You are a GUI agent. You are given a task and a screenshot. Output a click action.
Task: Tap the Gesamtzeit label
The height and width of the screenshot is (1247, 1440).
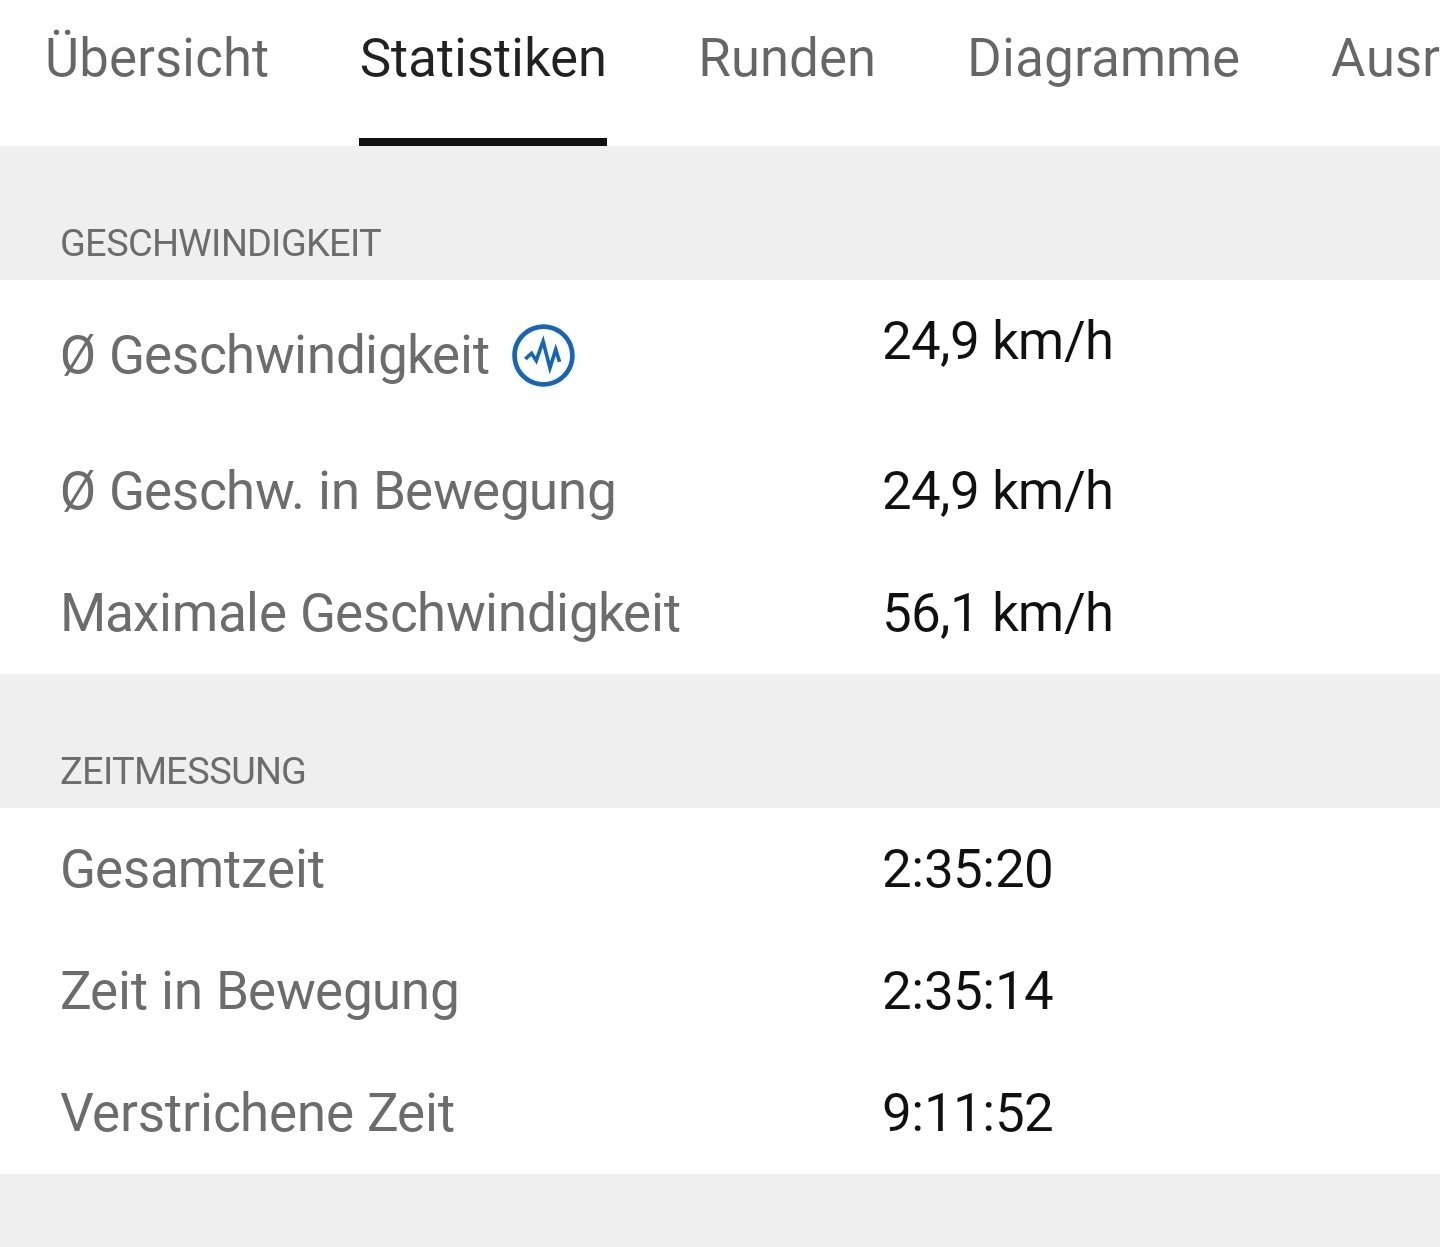tap(192, 869)
